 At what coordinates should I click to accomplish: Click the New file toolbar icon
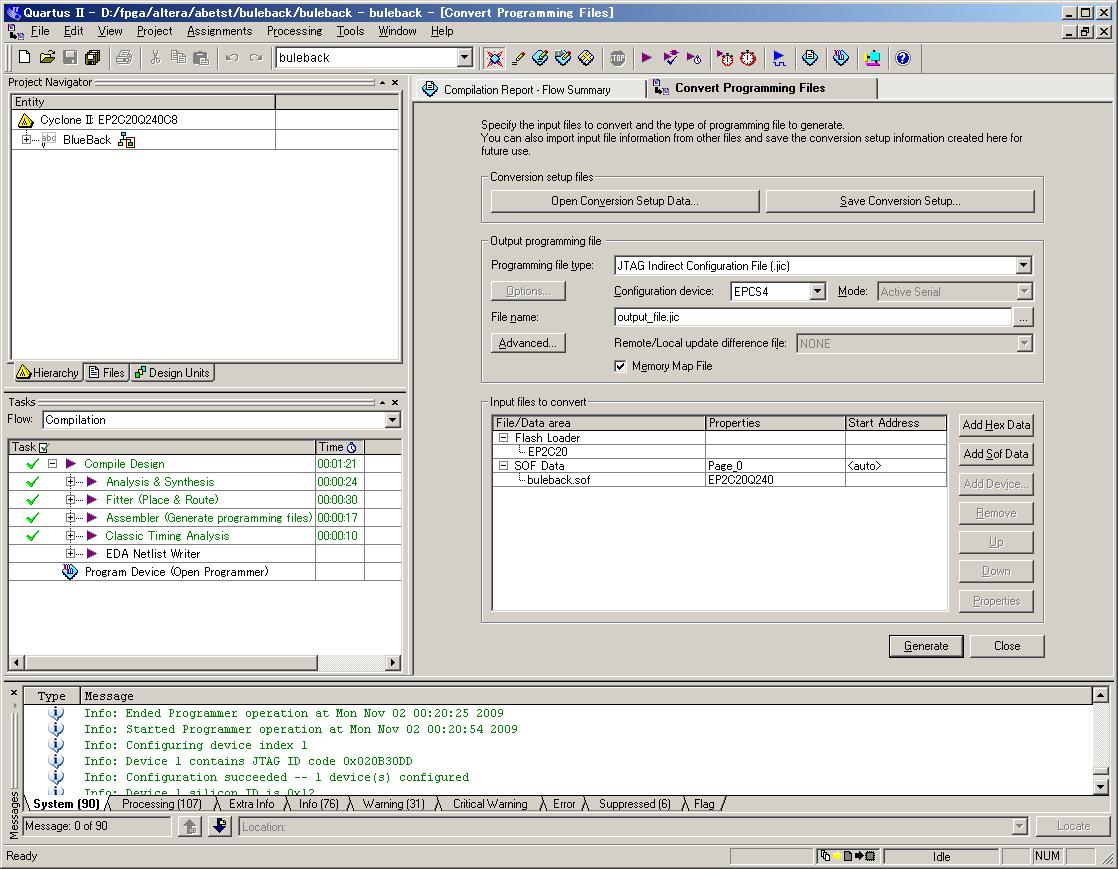(24, 58)
